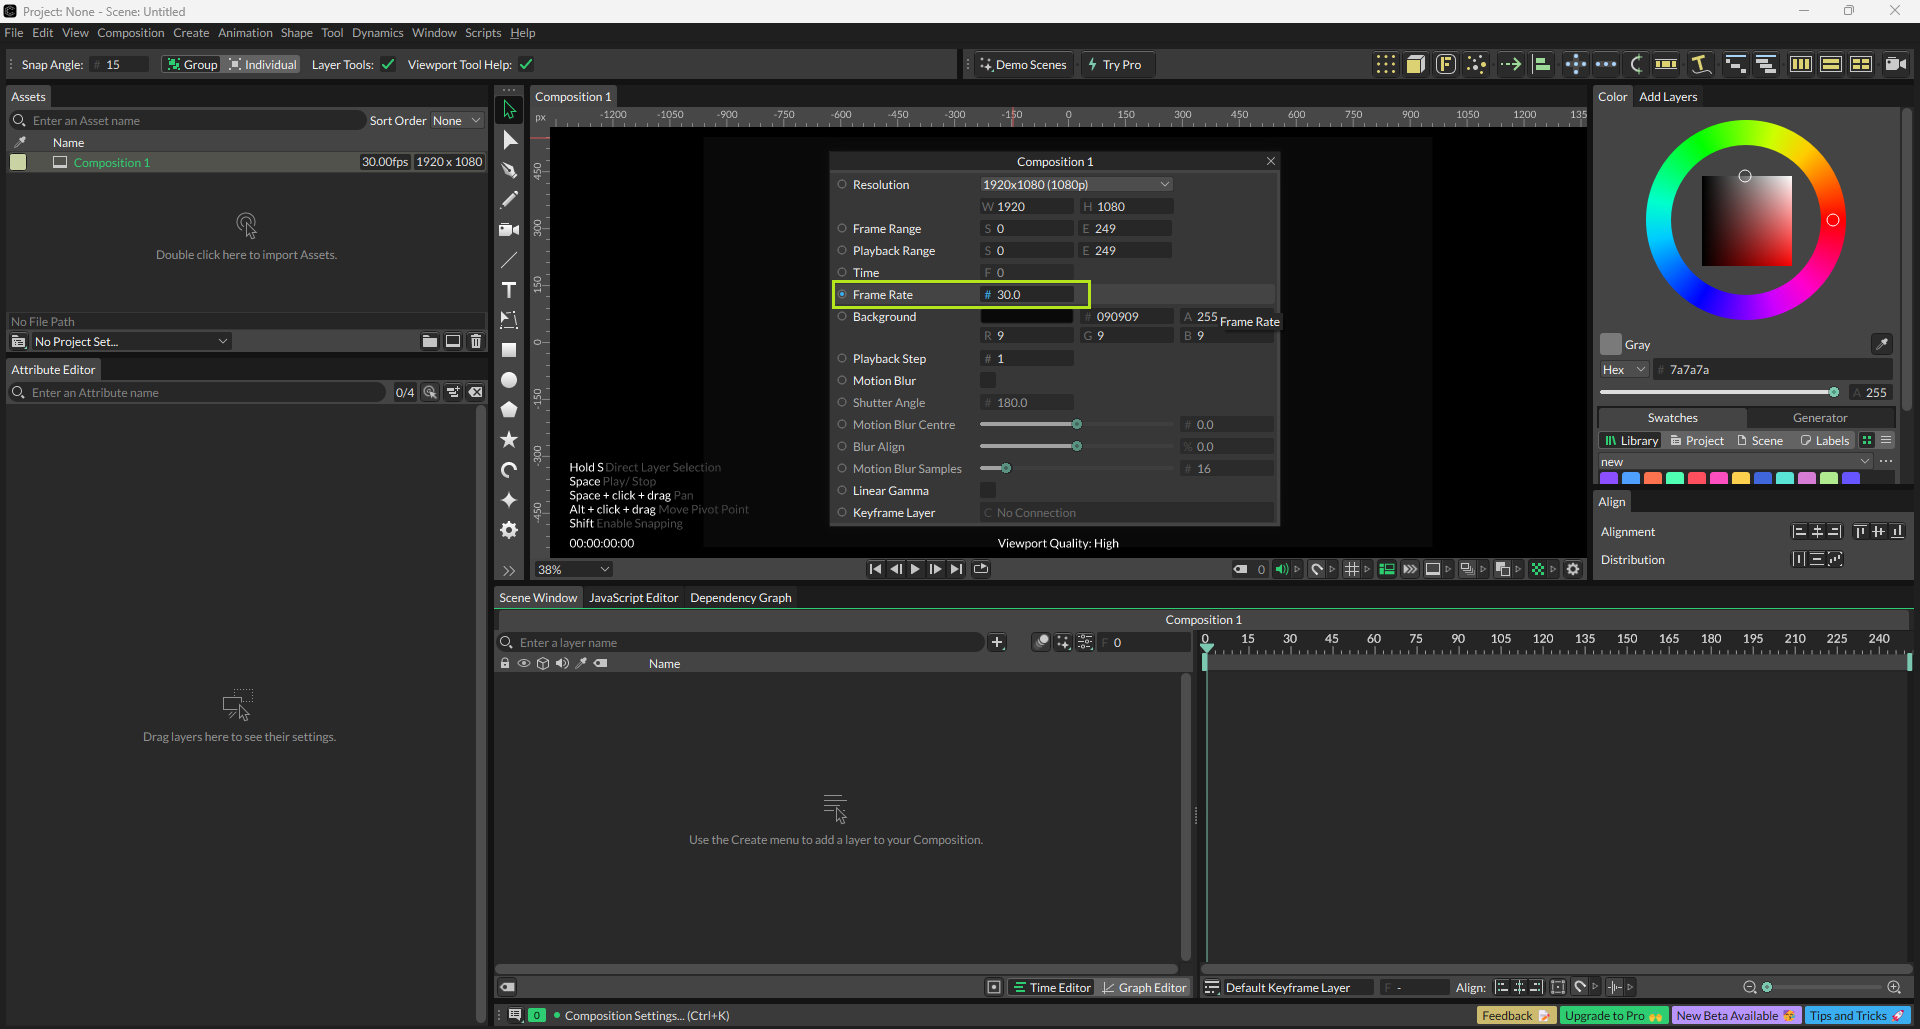Click the Upgrade to Pro button
Screen dimensions: 1920x1029
pos(1612,1016)
